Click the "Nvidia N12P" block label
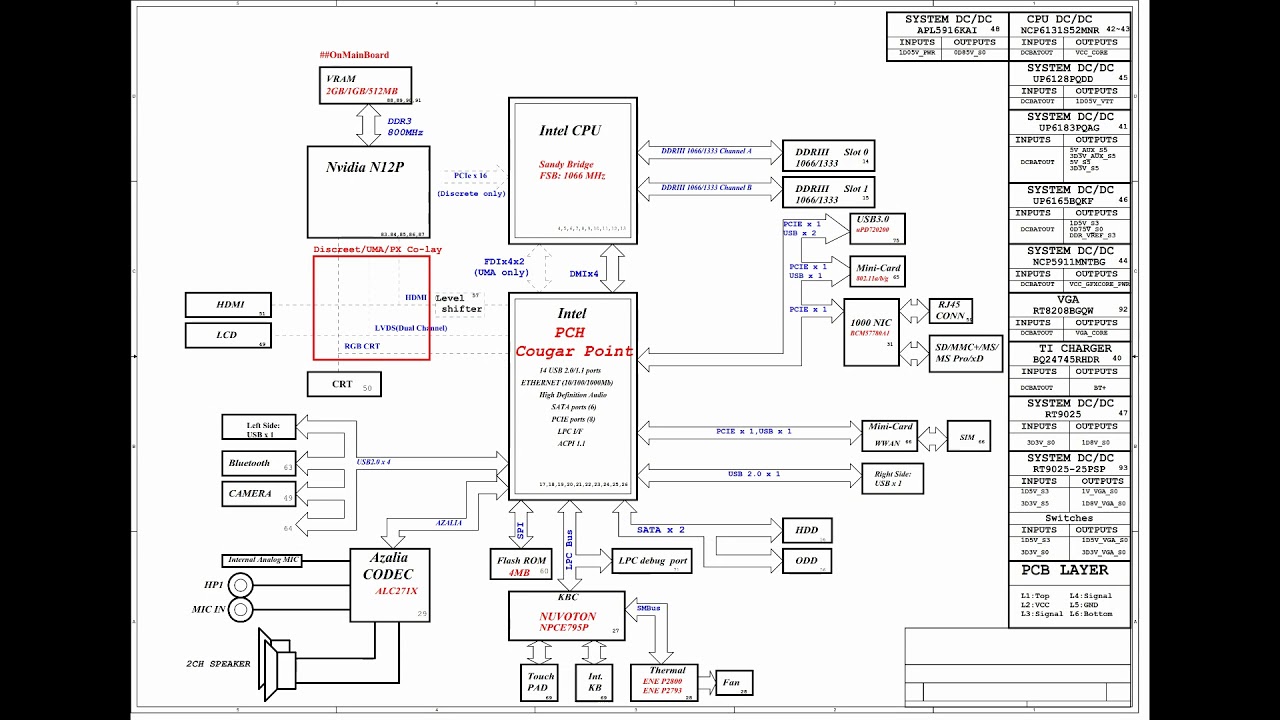The height and width of the screenshot is (720, 1280). click(365, 167)
